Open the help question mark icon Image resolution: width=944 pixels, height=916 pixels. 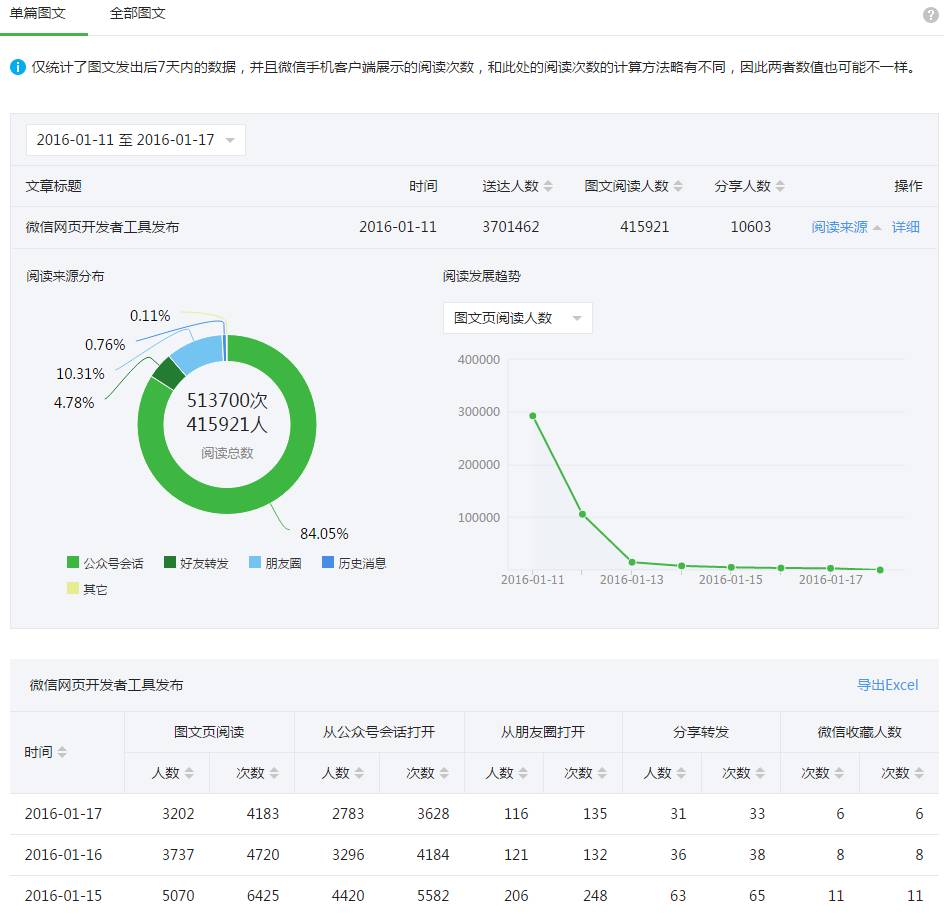931,15
